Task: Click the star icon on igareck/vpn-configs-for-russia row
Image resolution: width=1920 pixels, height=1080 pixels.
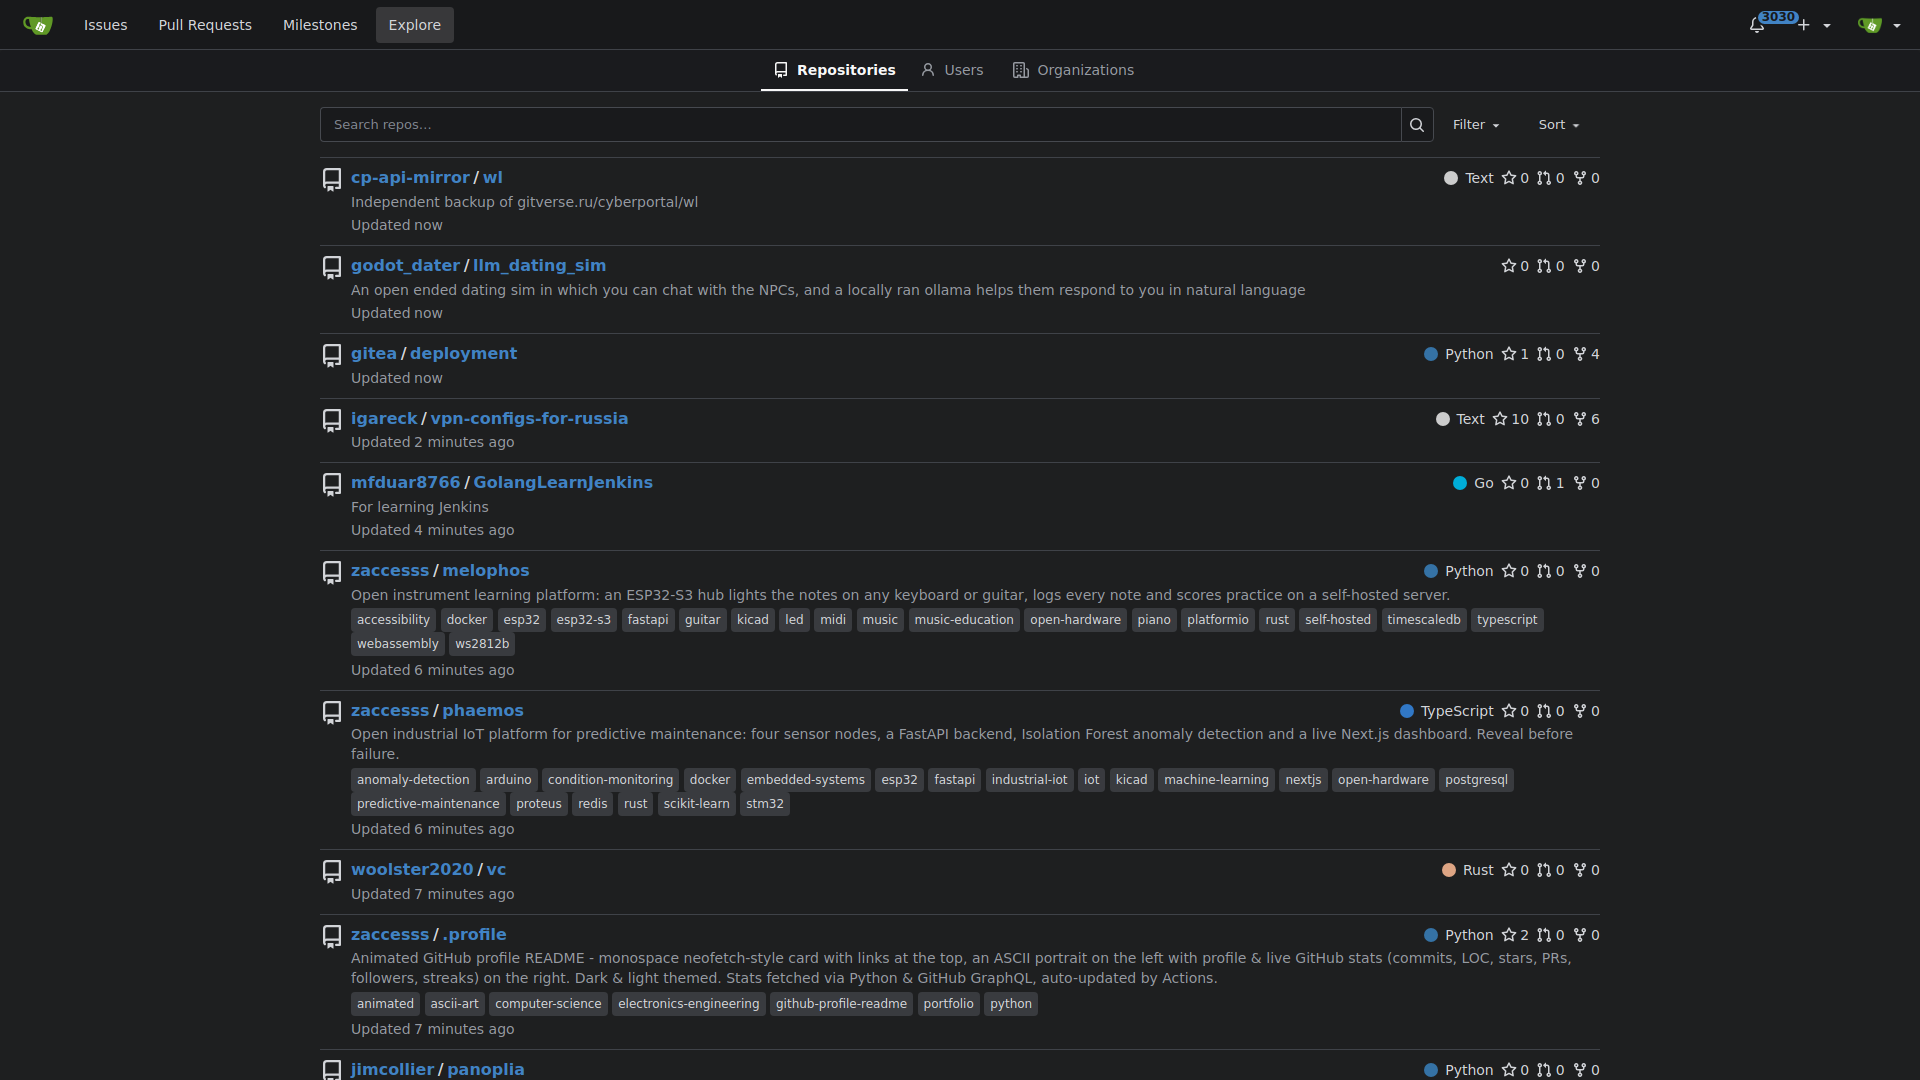Action: pyautogui.click(x=1500, y=419)
